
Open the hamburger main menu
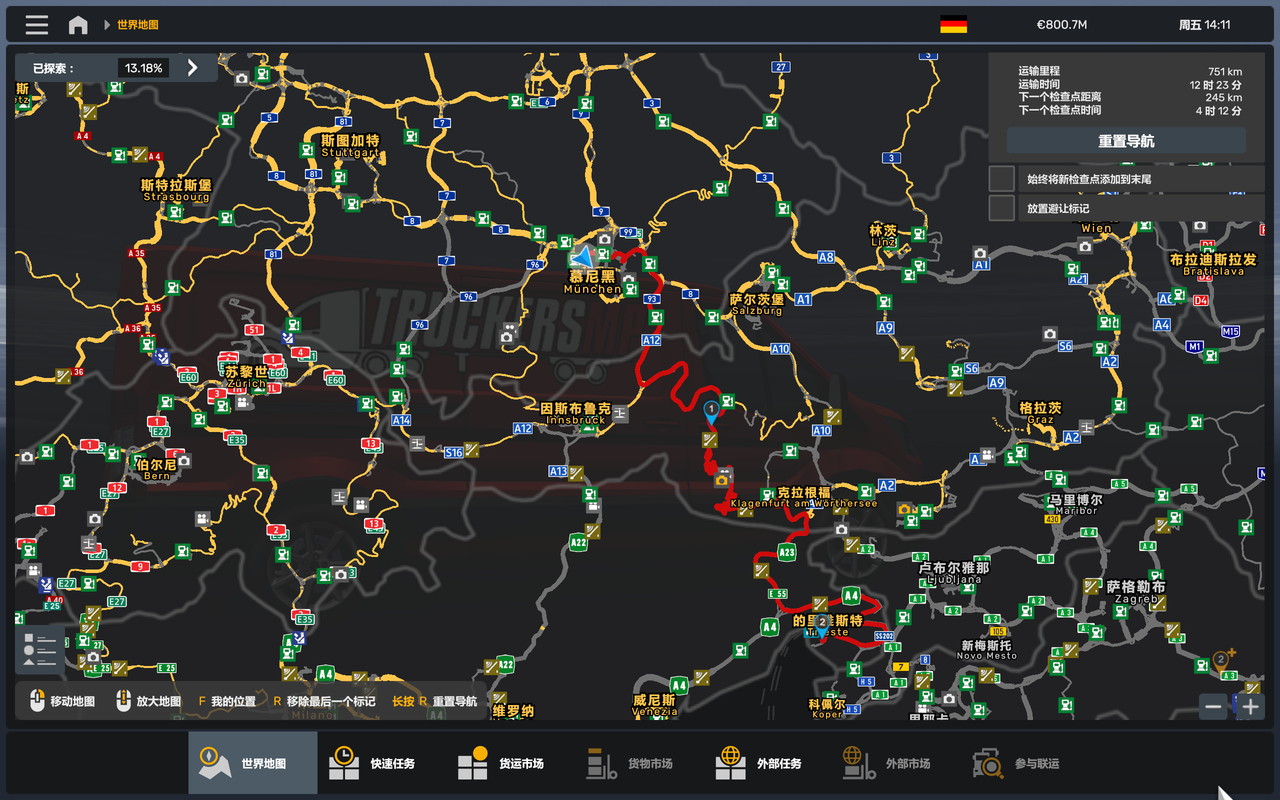coord(37,25)
